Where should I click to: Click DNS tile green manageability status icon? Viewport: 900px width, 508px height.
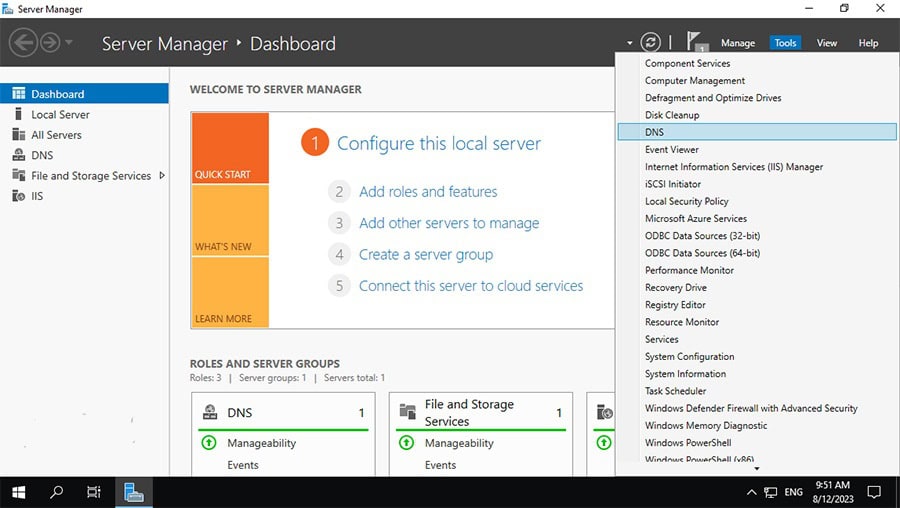tap(209, 443)
